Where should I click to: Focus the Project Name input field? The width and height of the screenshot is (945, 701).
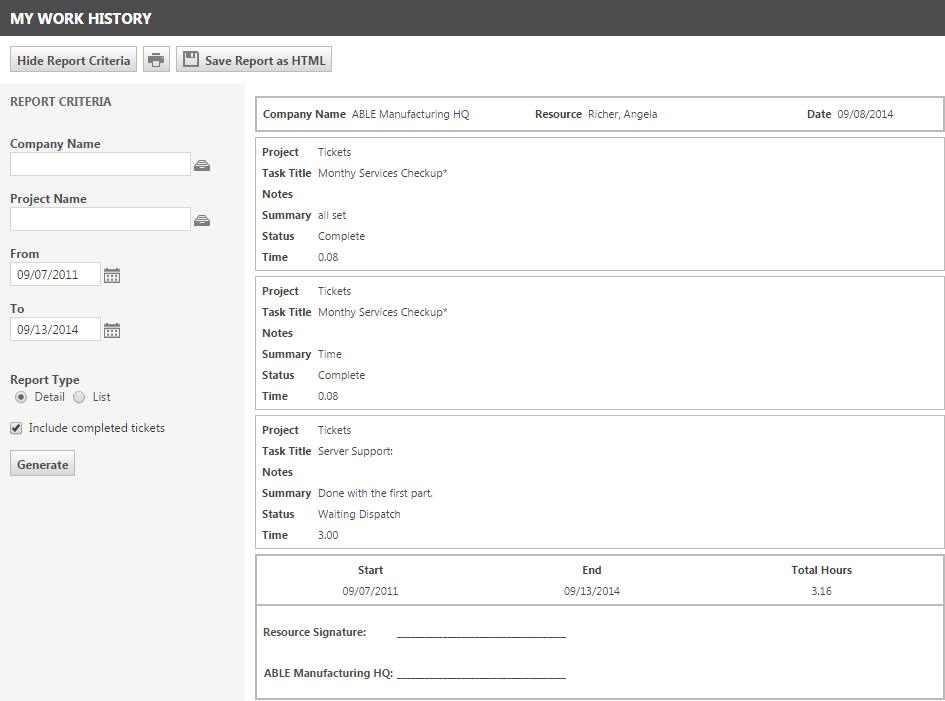[x=100, y=219]
